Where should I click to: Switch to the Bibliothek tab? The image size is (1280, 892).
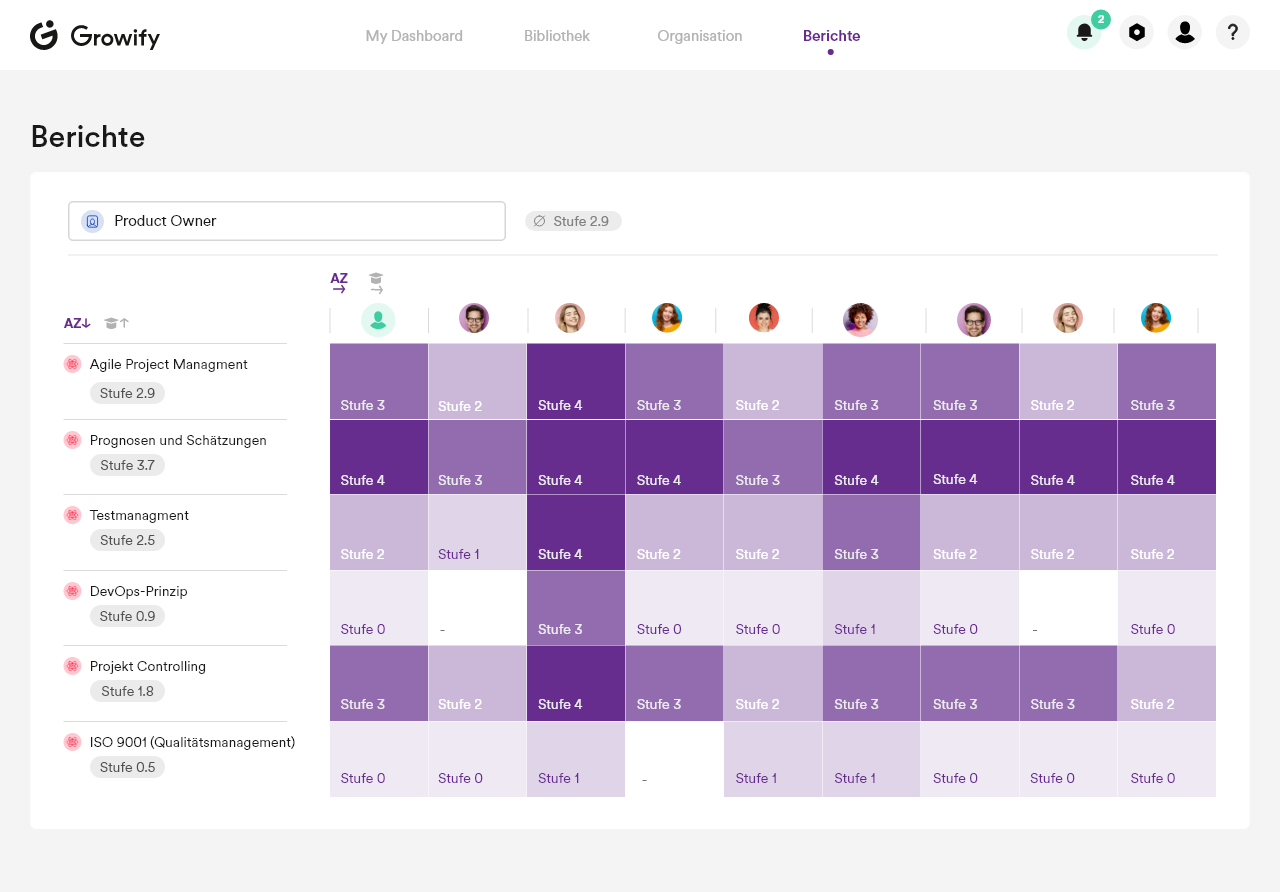click(557, 36)
